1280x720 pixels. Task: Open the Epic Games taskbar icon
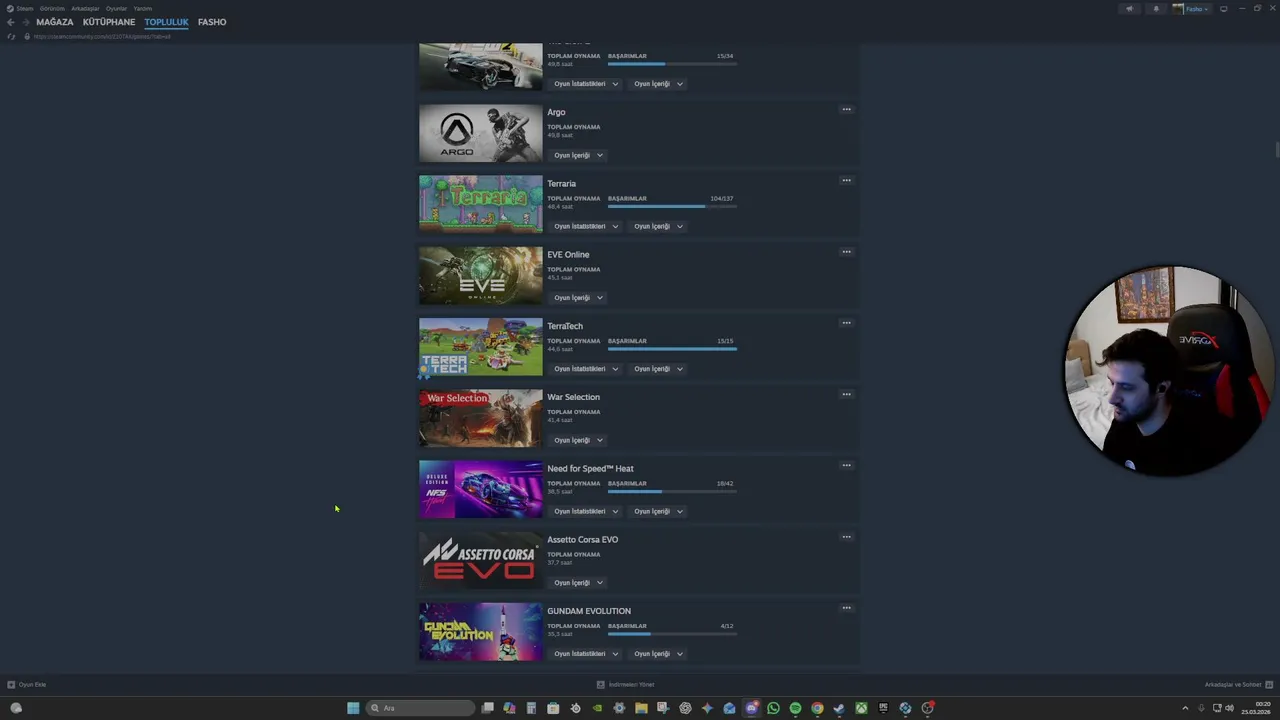(x=883, y=708)
